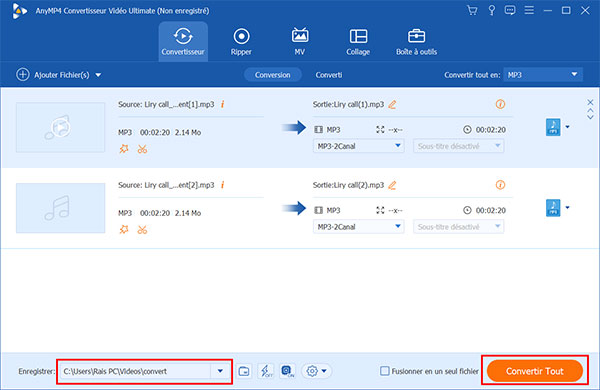Viewport: 600px width, 390px height.
Task: Open MP3-2Canal audio track dropdown for second file
Action: [x=359, y=227]
